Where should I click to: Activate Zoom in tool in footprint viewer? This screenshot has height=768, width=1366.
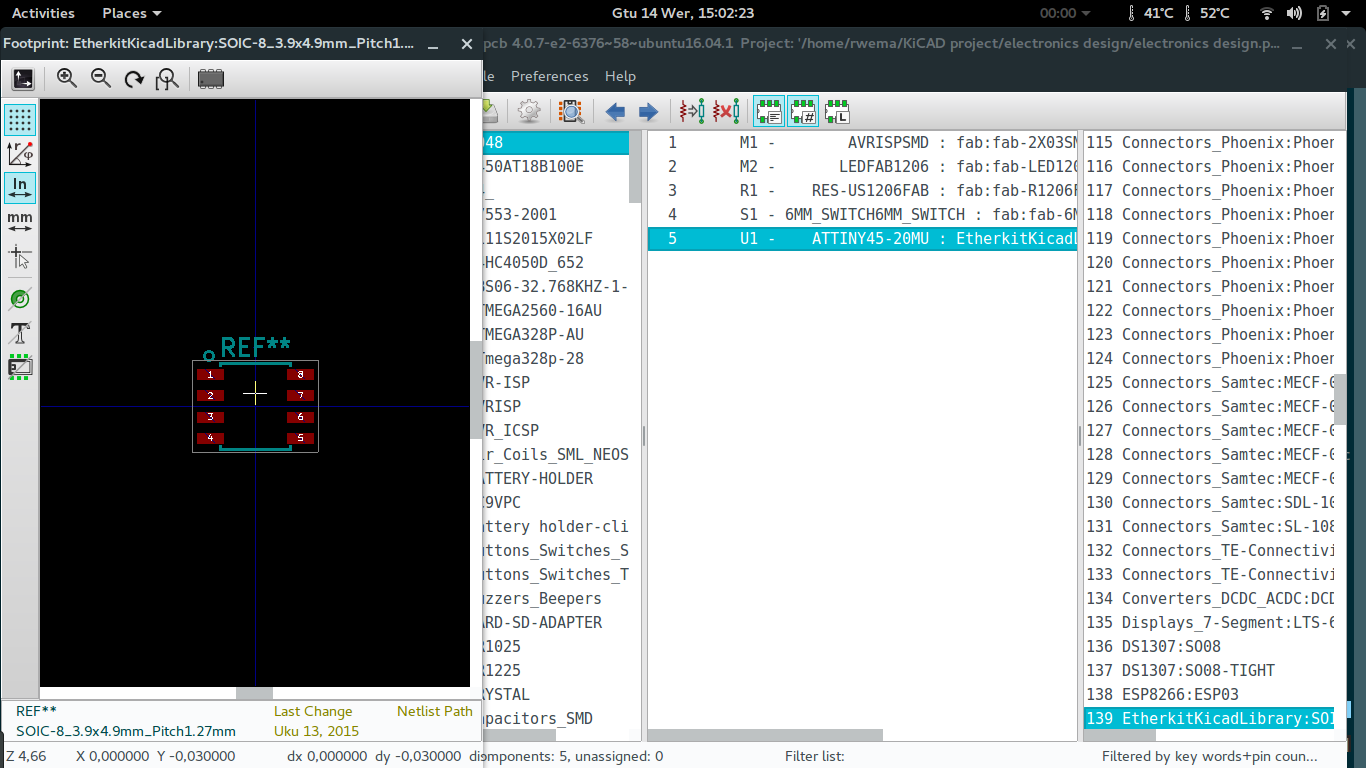66,77
